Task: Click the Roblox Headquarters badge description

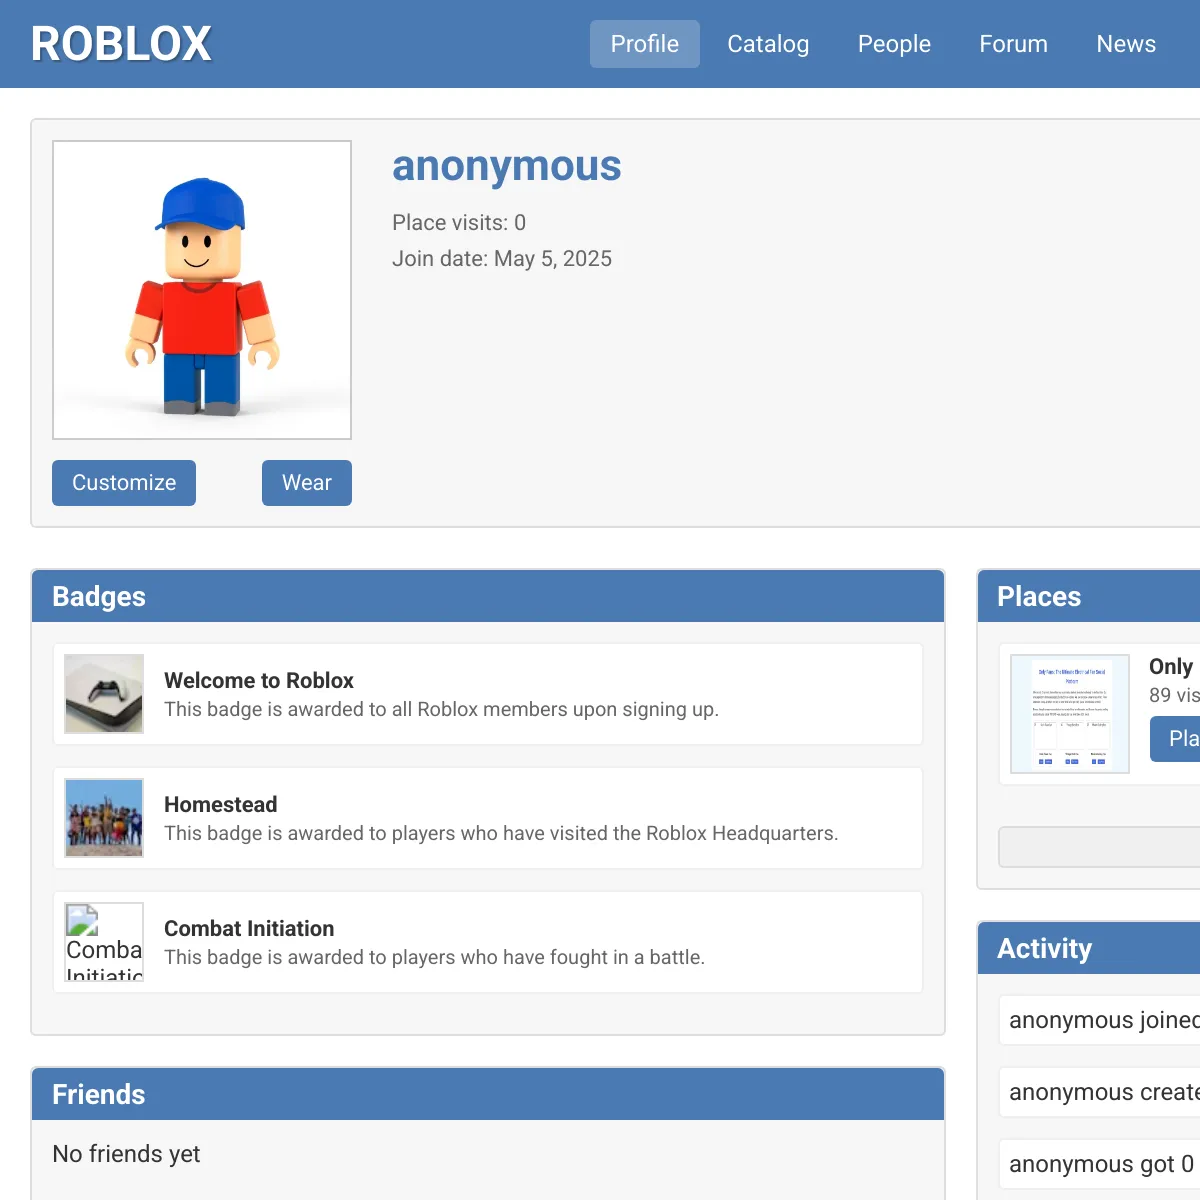Action: point(501,833)
